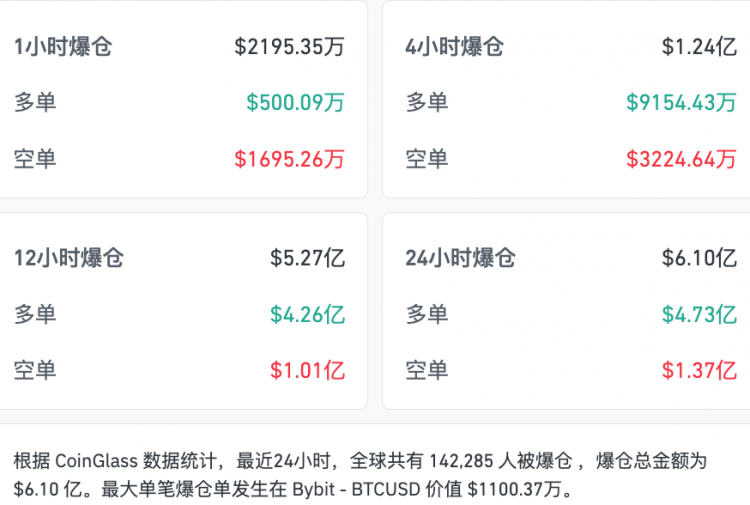Select the 24小时爆仓 card heading
Screen dimensions: 750x505
460,258
